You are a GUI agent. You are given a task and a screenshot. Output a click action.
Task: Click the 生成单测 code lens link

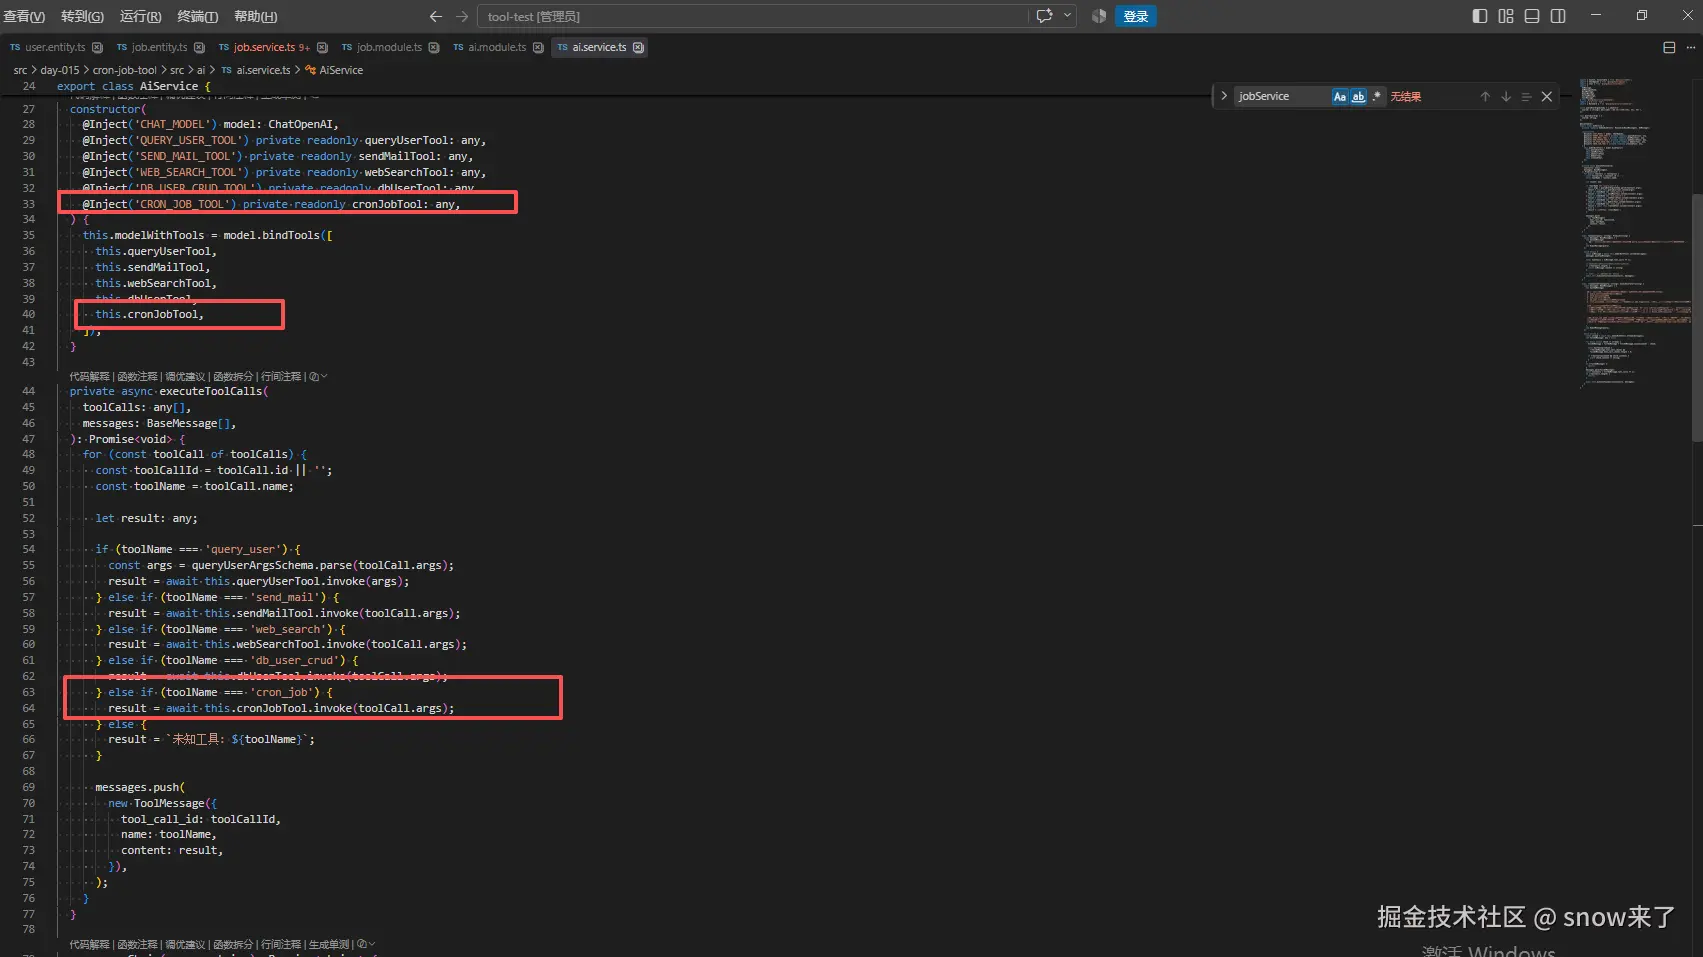[329, 945]
